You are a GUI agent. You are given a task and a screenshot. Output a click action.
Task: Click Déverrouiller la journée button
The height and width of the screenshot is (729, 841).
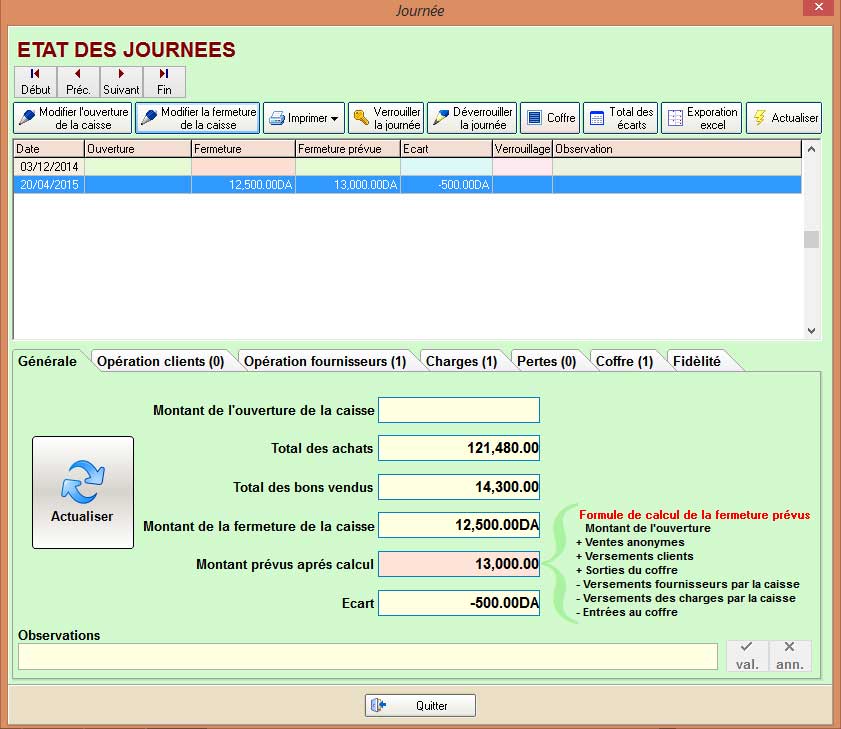(x=472, y=118)
